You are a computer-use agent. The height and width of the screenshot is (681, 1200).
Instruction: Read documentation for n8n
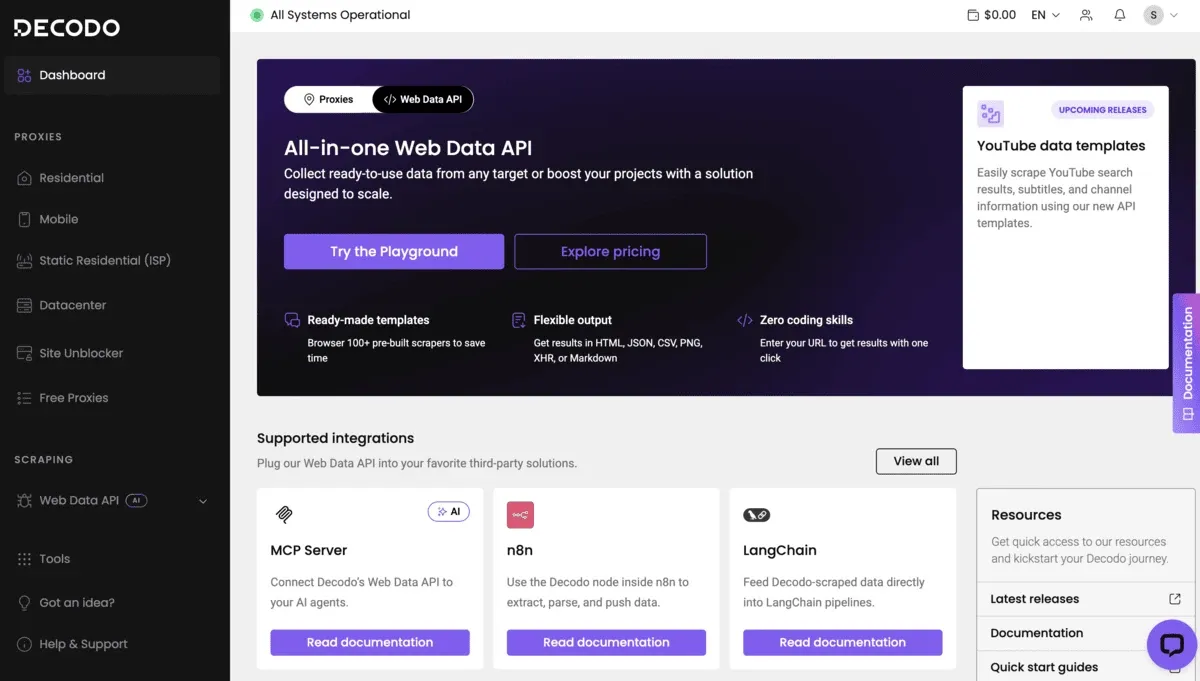click(606, 642)
